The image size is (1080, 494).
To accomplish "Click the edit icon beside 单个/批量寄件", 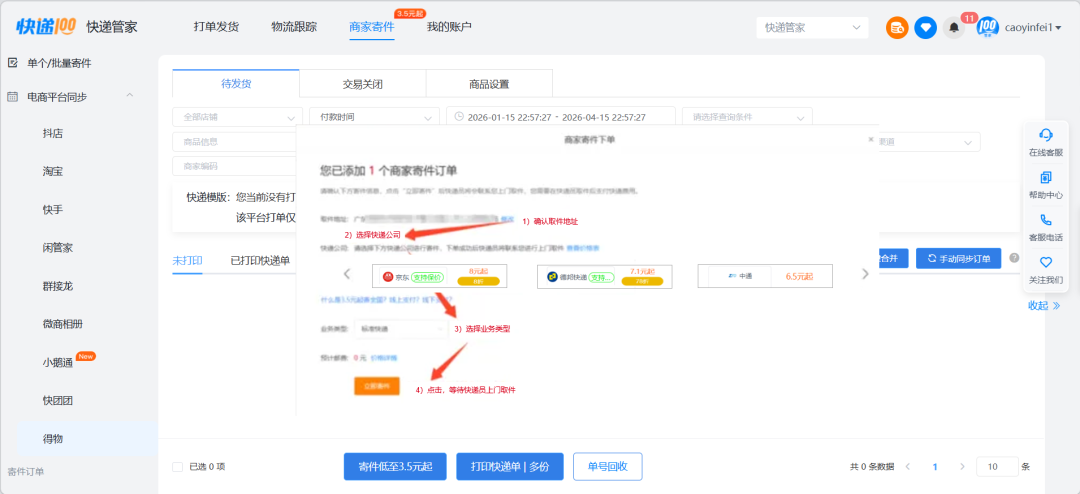I will 12,63.
